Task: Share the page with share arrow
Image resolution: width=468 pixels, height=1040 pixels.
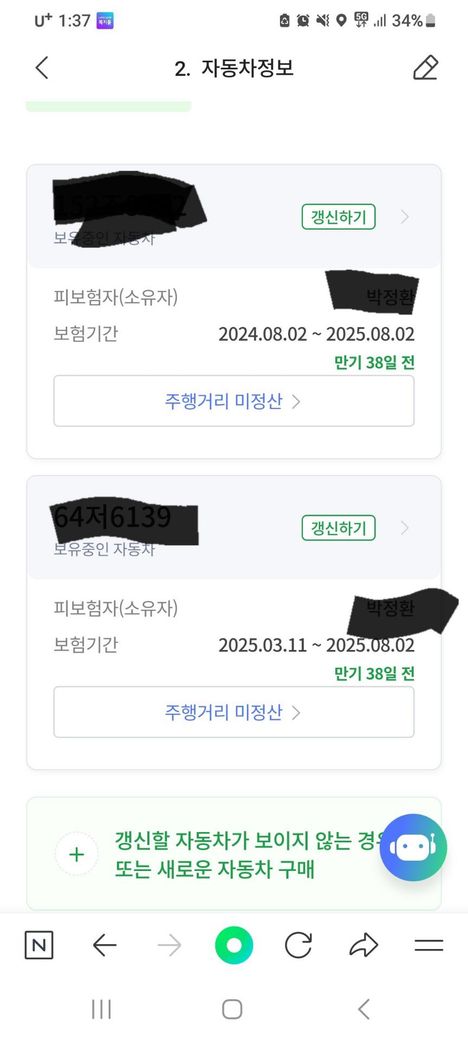Action: point(363,945)
